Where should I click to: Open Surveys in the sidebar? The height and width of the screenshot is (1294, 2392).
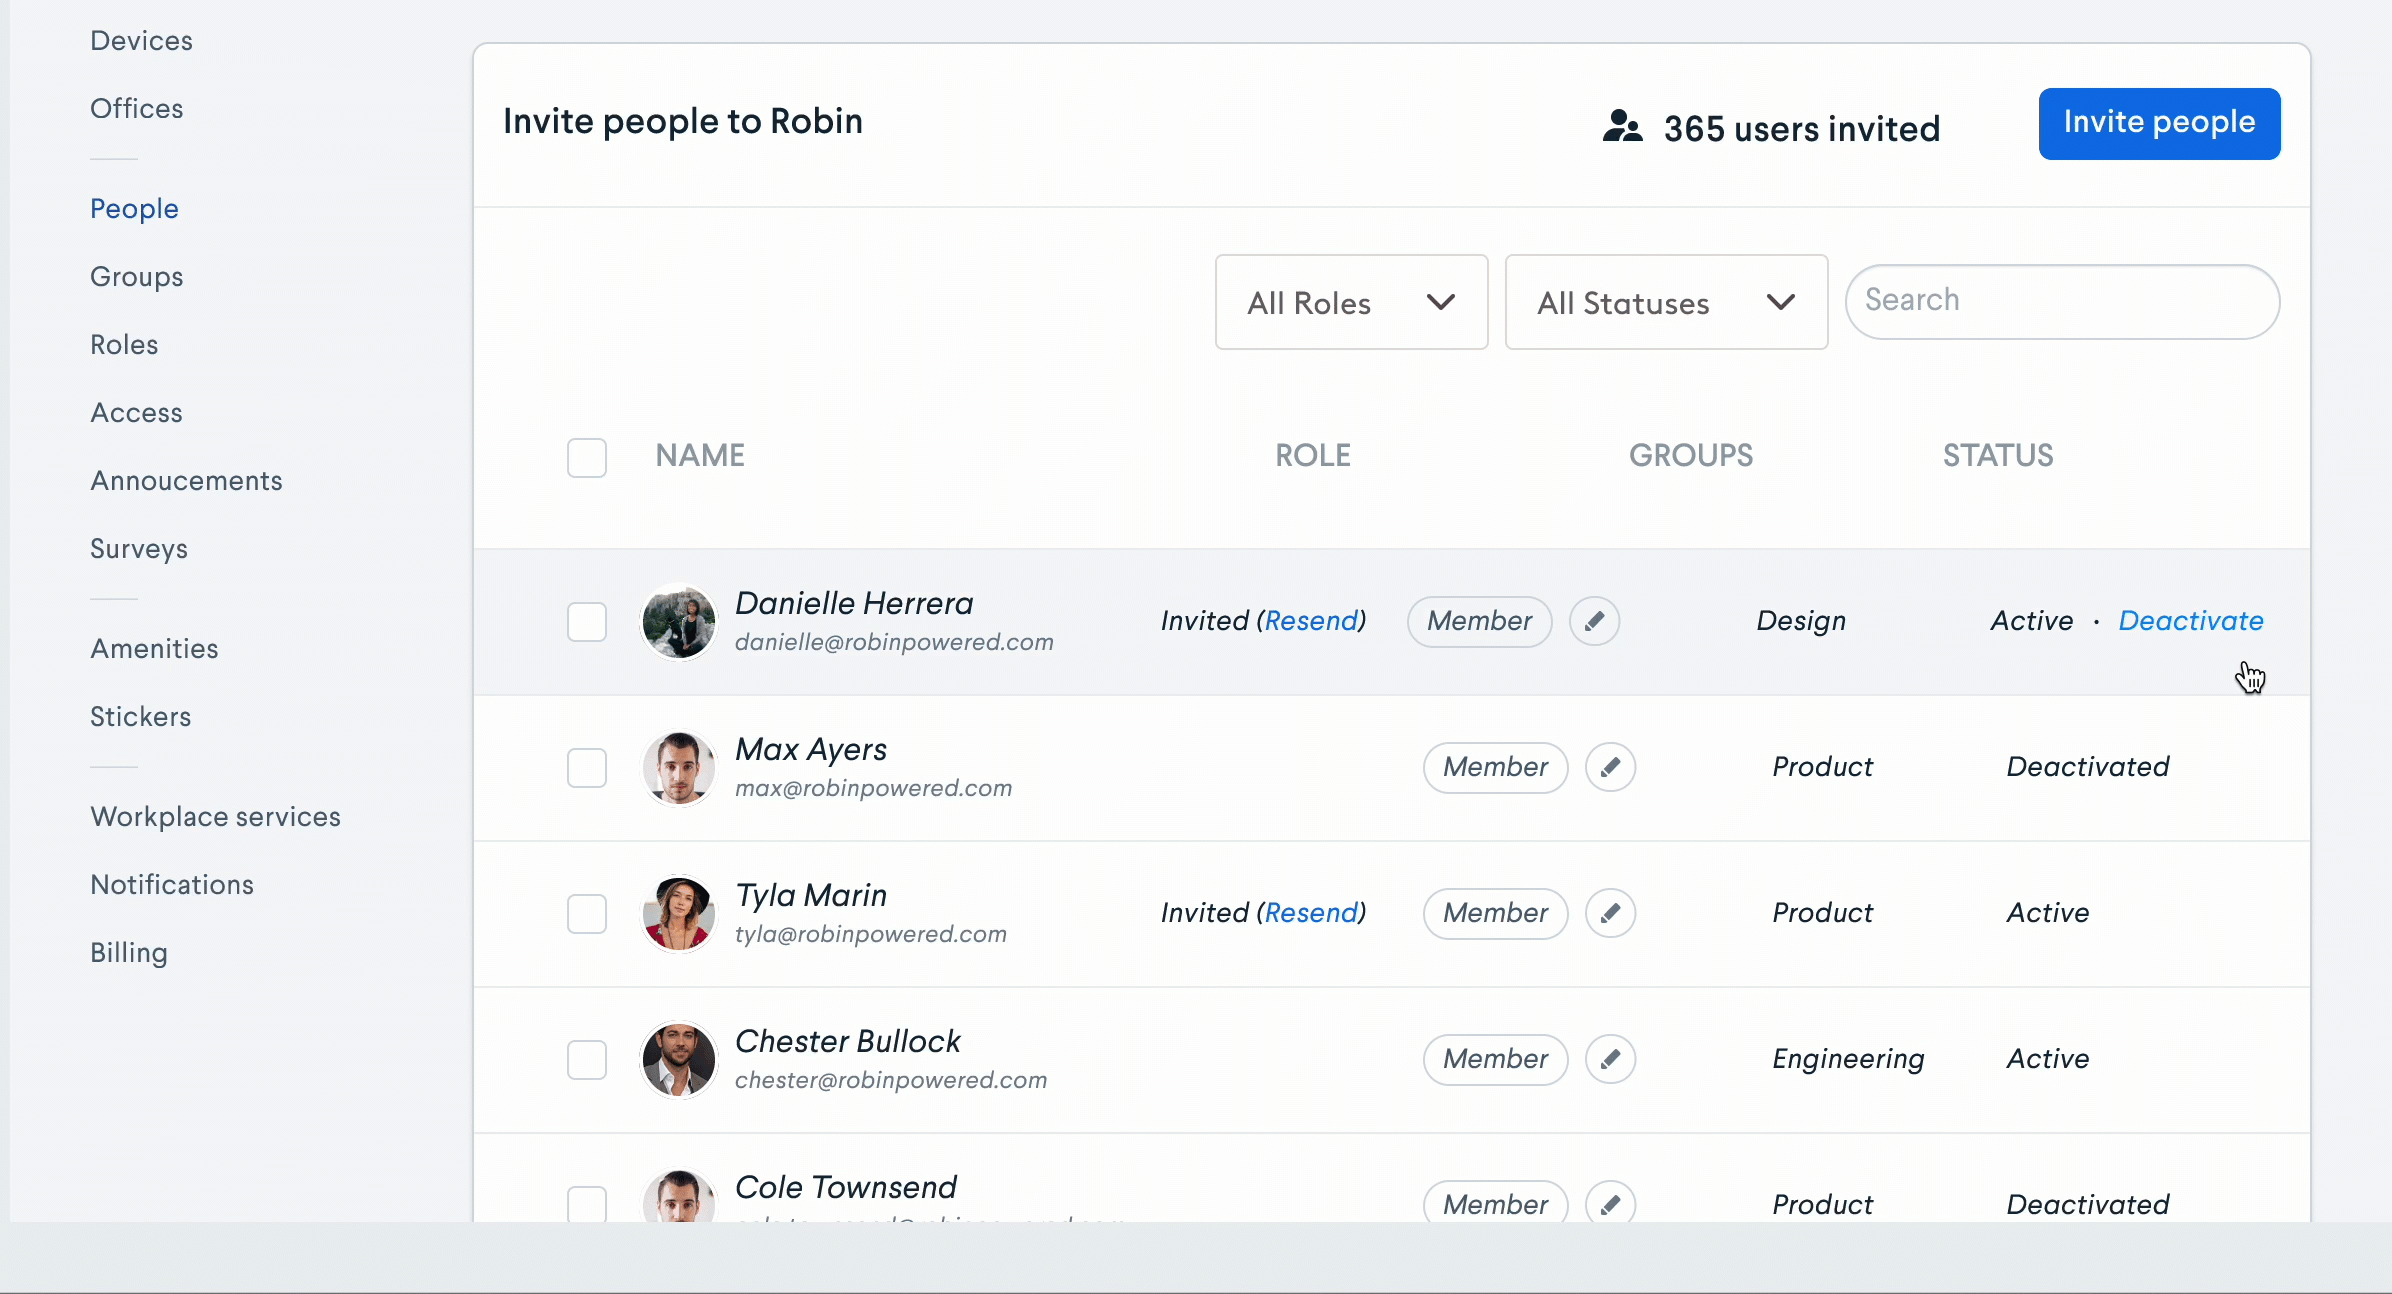139,548
